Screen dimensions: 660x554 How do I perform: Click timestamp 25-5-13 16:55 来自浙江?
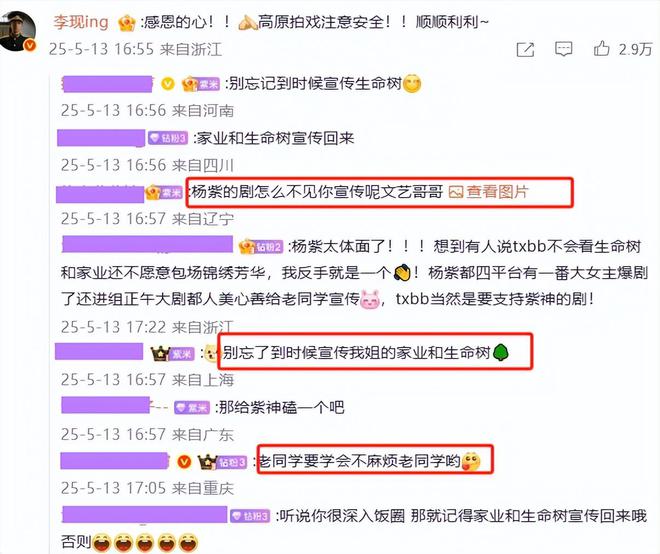(135, 49)
